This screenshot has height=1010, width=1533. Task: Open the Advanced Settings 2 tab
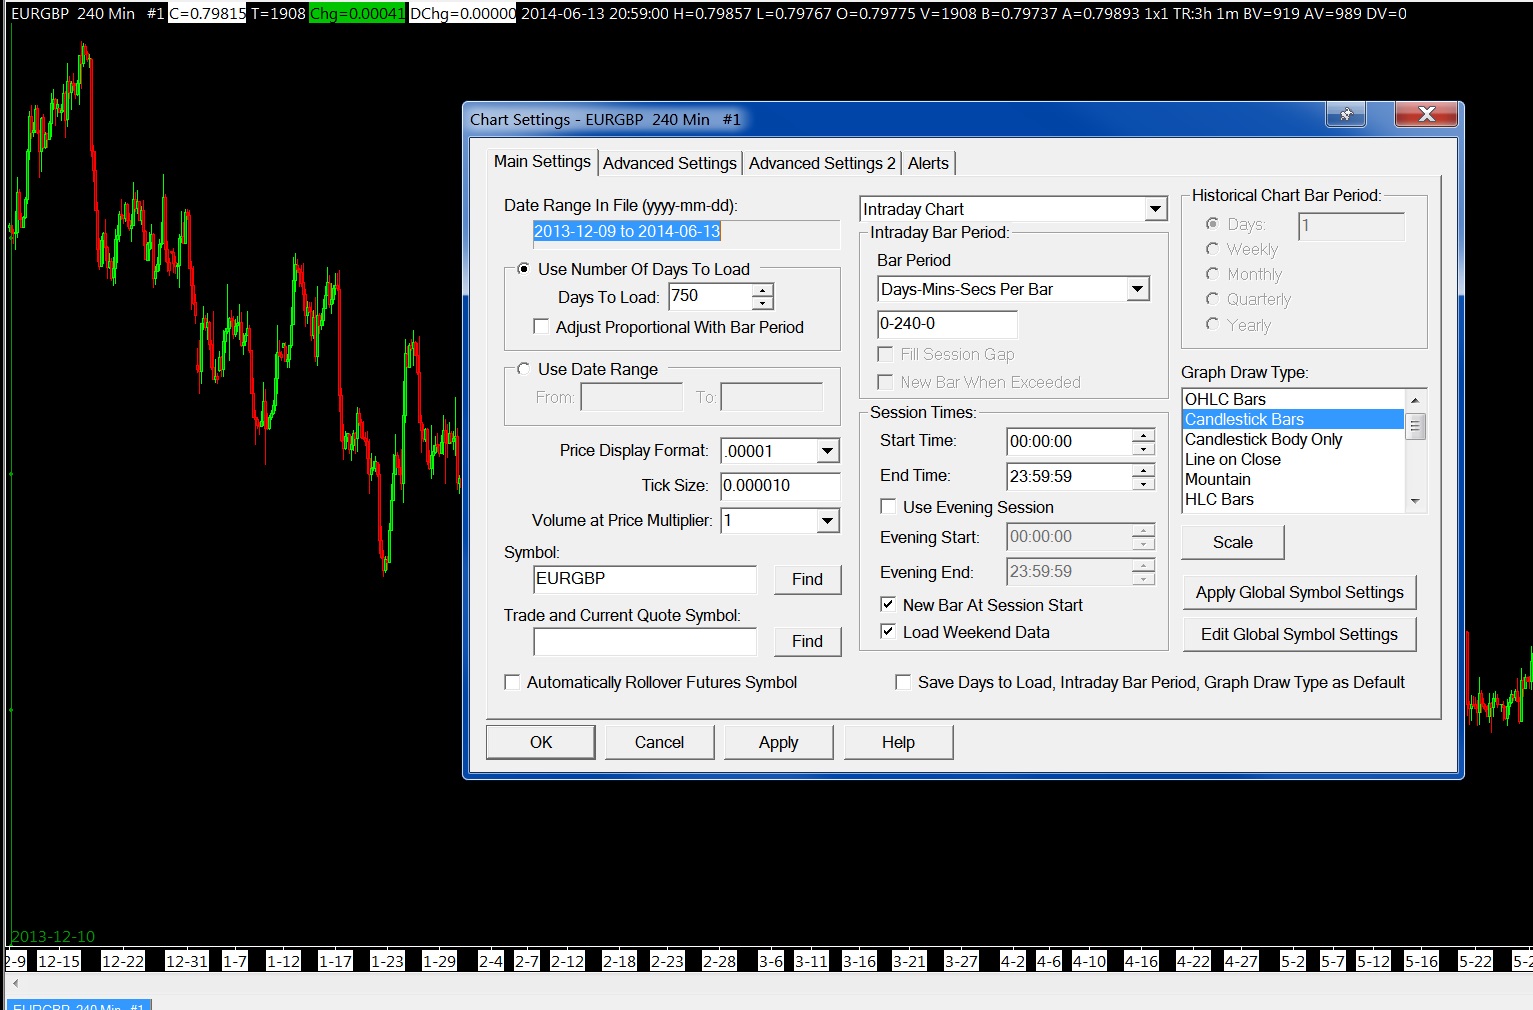pos(822,163)
